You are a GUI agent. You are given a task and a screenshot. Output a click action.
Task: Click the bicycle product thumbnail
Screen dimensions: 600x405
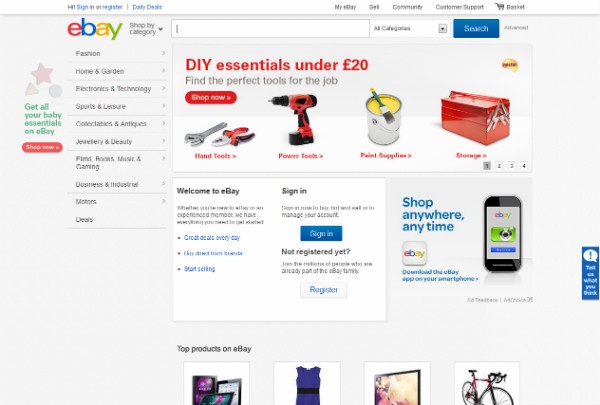click(x=487, y=384)
